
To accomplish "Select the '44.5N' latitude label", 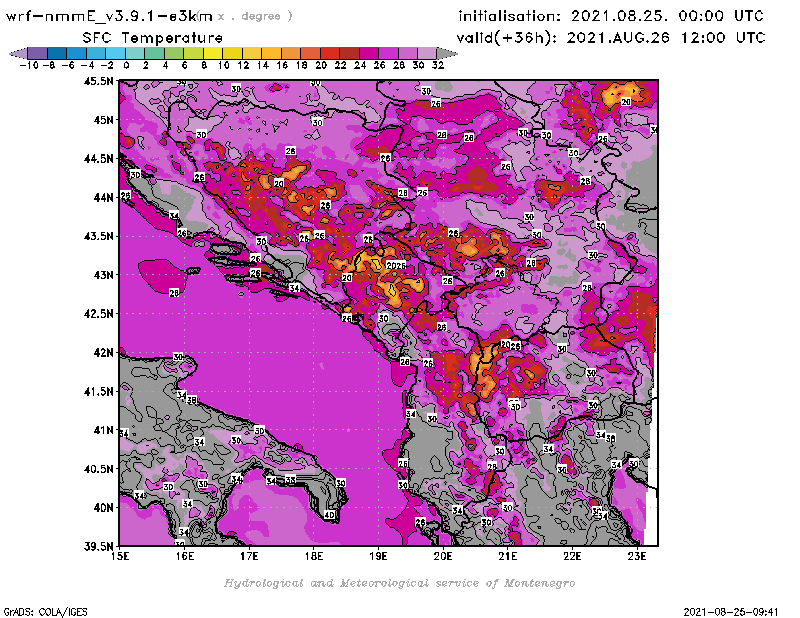I will (98, 159).
